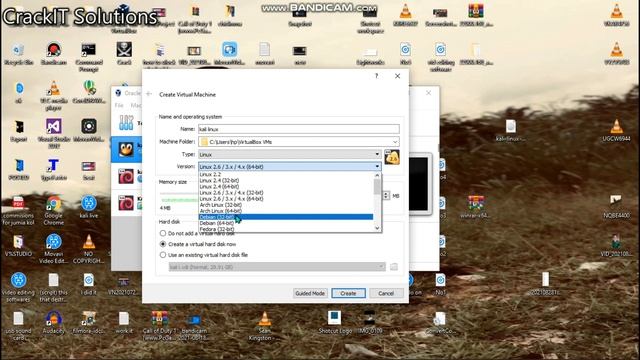Open VLC media player desktop shortcut
The width and height of the screenshot is (640, 360).
click(53, 96)
